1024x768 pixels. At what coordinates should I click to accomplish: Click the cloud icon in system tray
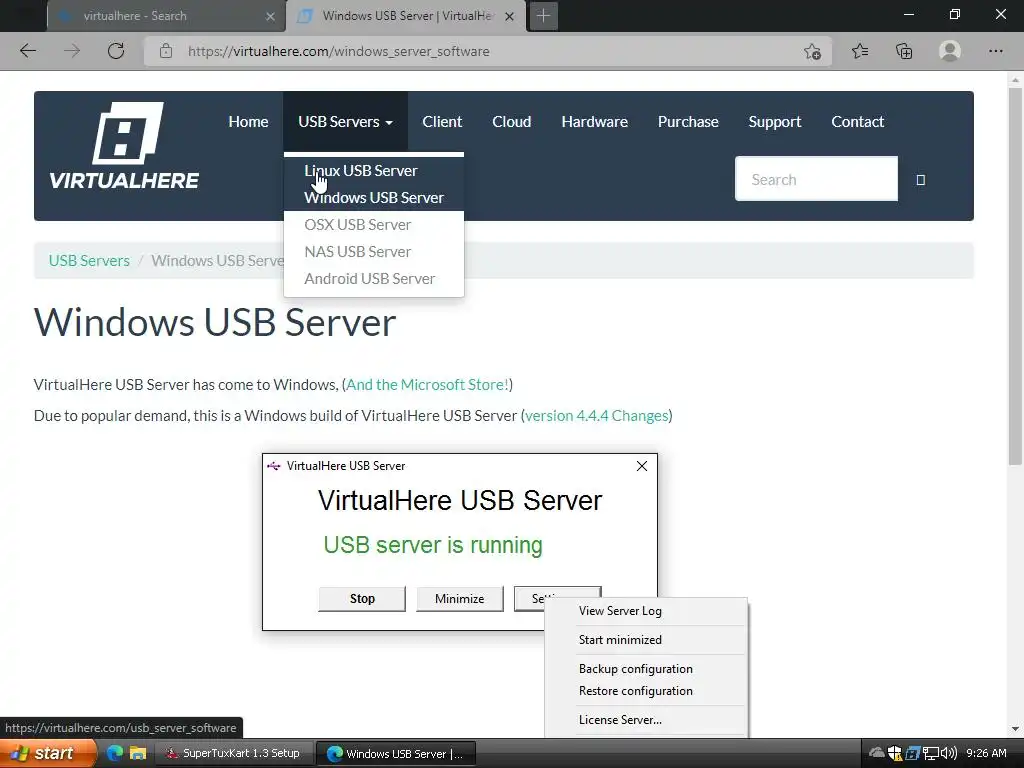[877, 753]
